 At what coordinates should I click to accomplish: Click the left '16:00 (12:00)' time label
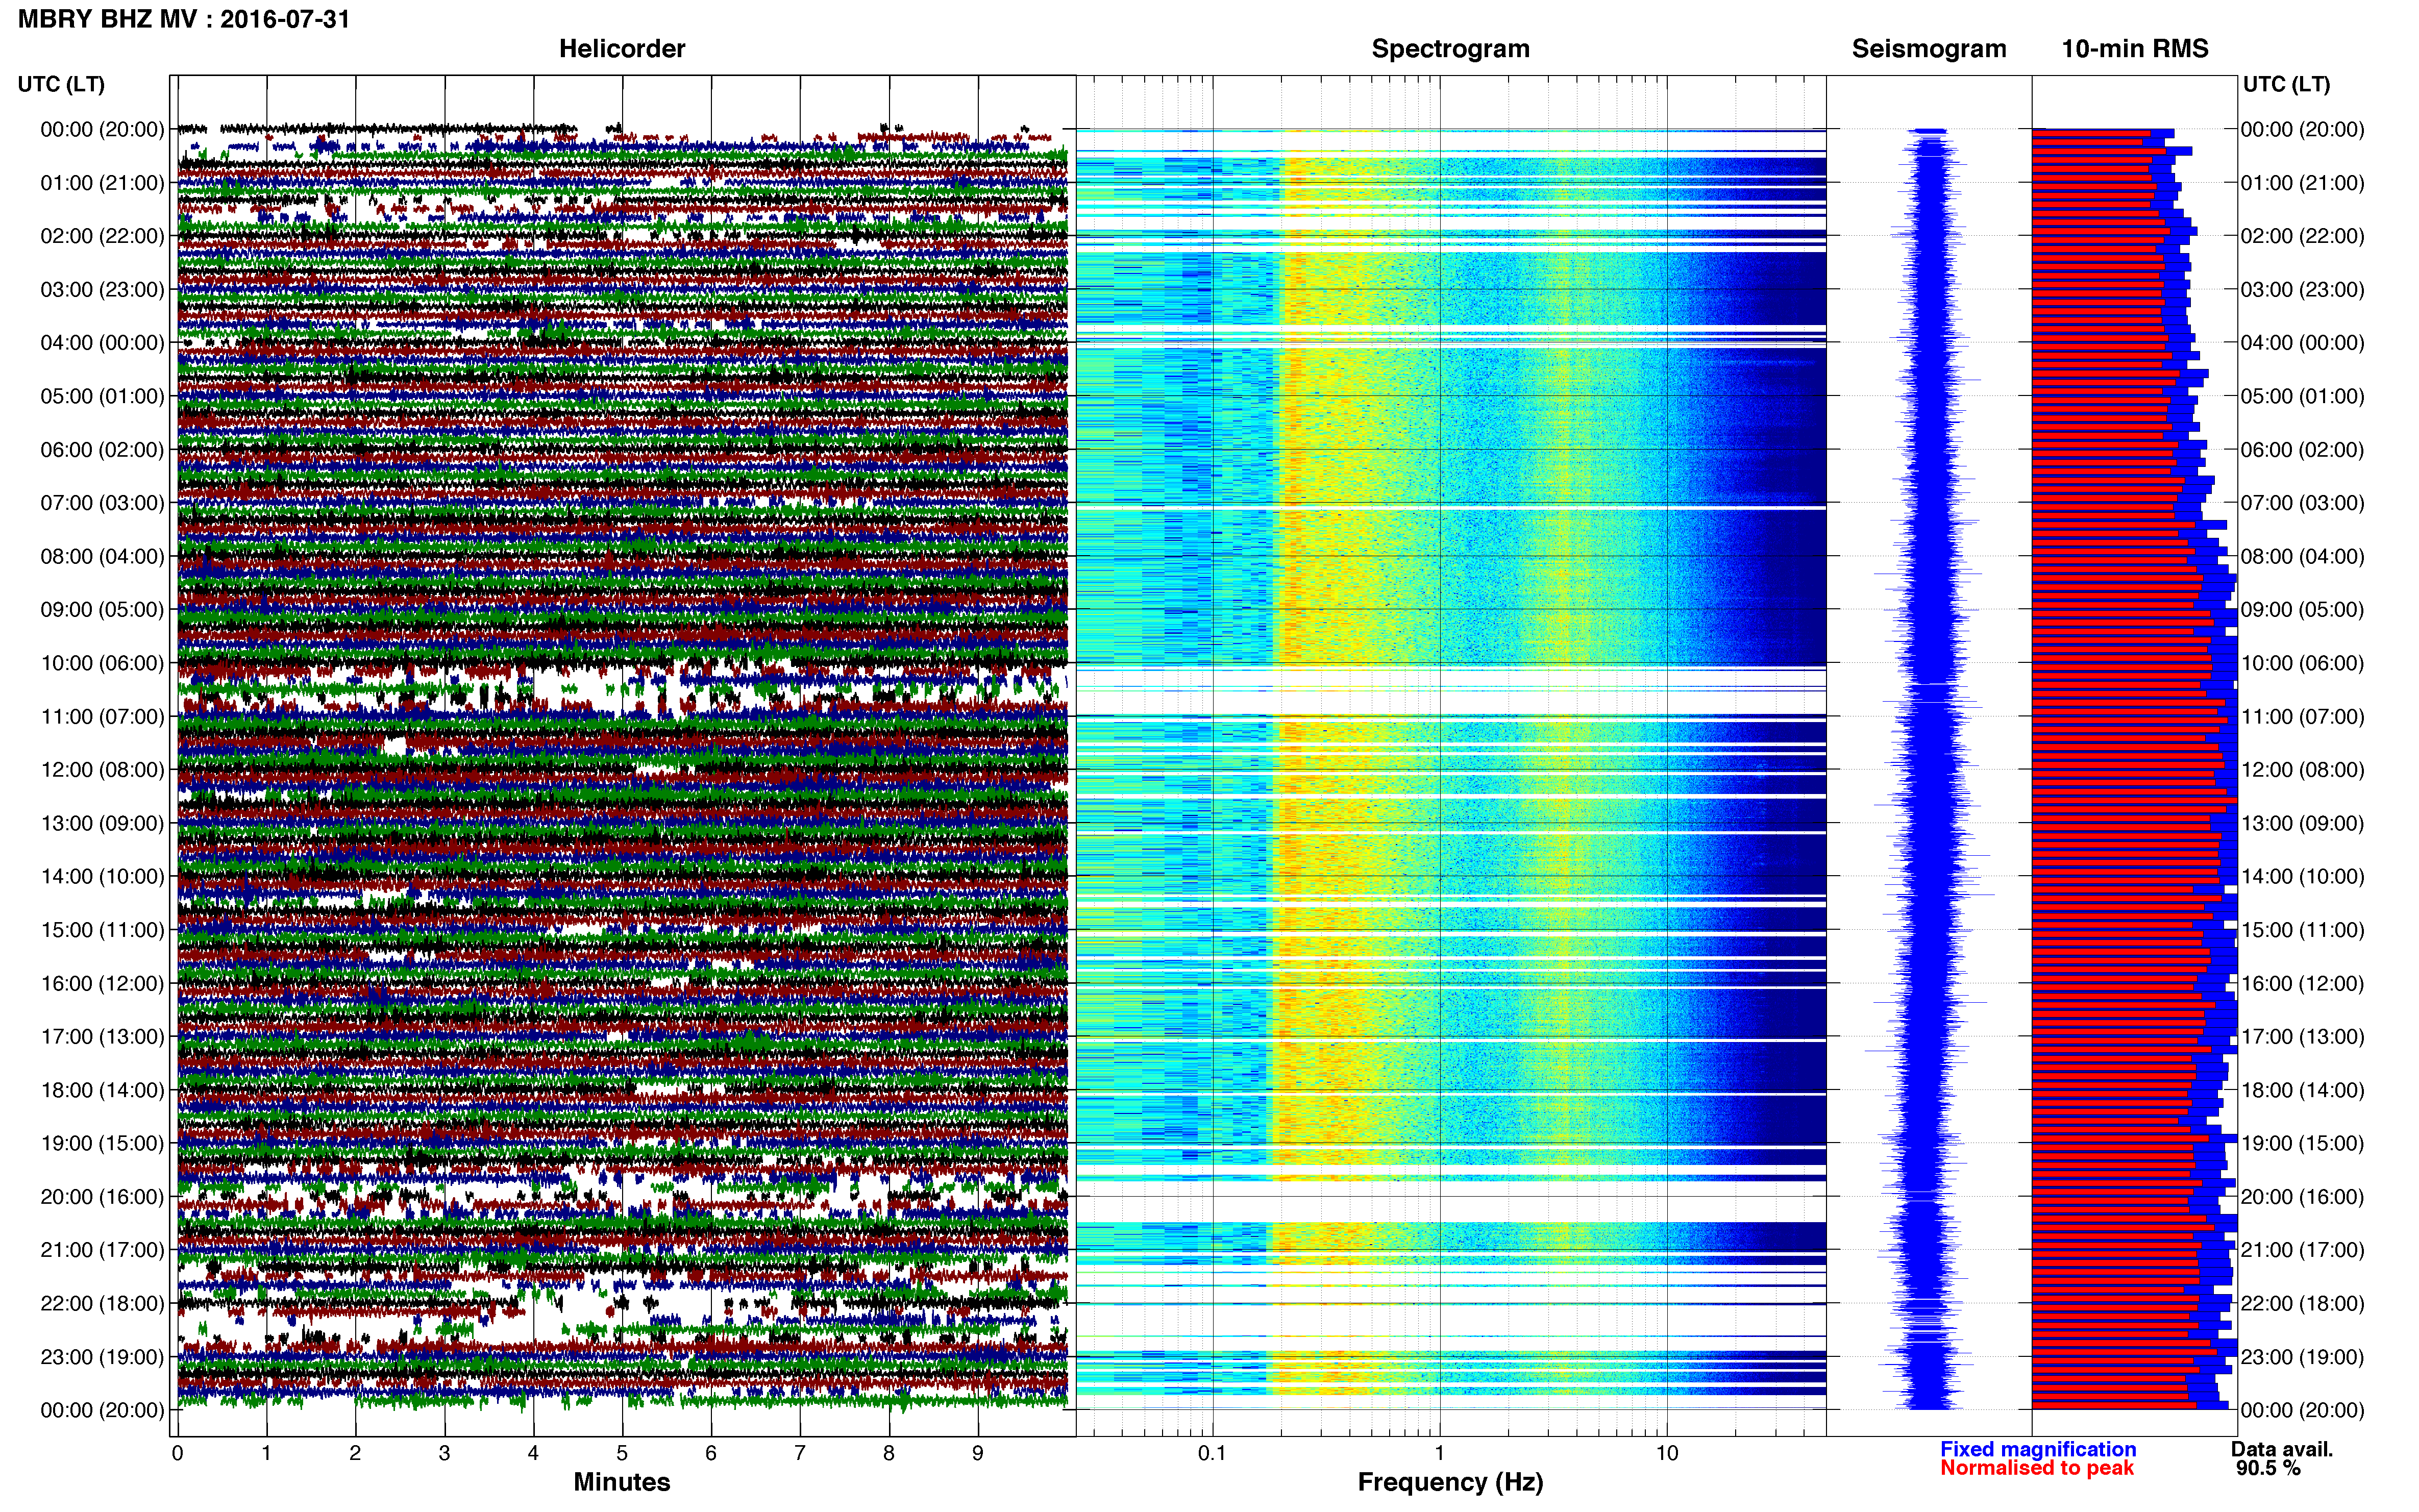(102, 983)
